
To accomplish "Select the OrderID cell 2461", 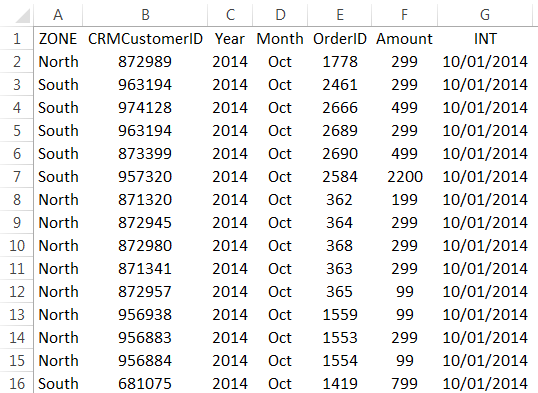I will click(x=340, y=85).
